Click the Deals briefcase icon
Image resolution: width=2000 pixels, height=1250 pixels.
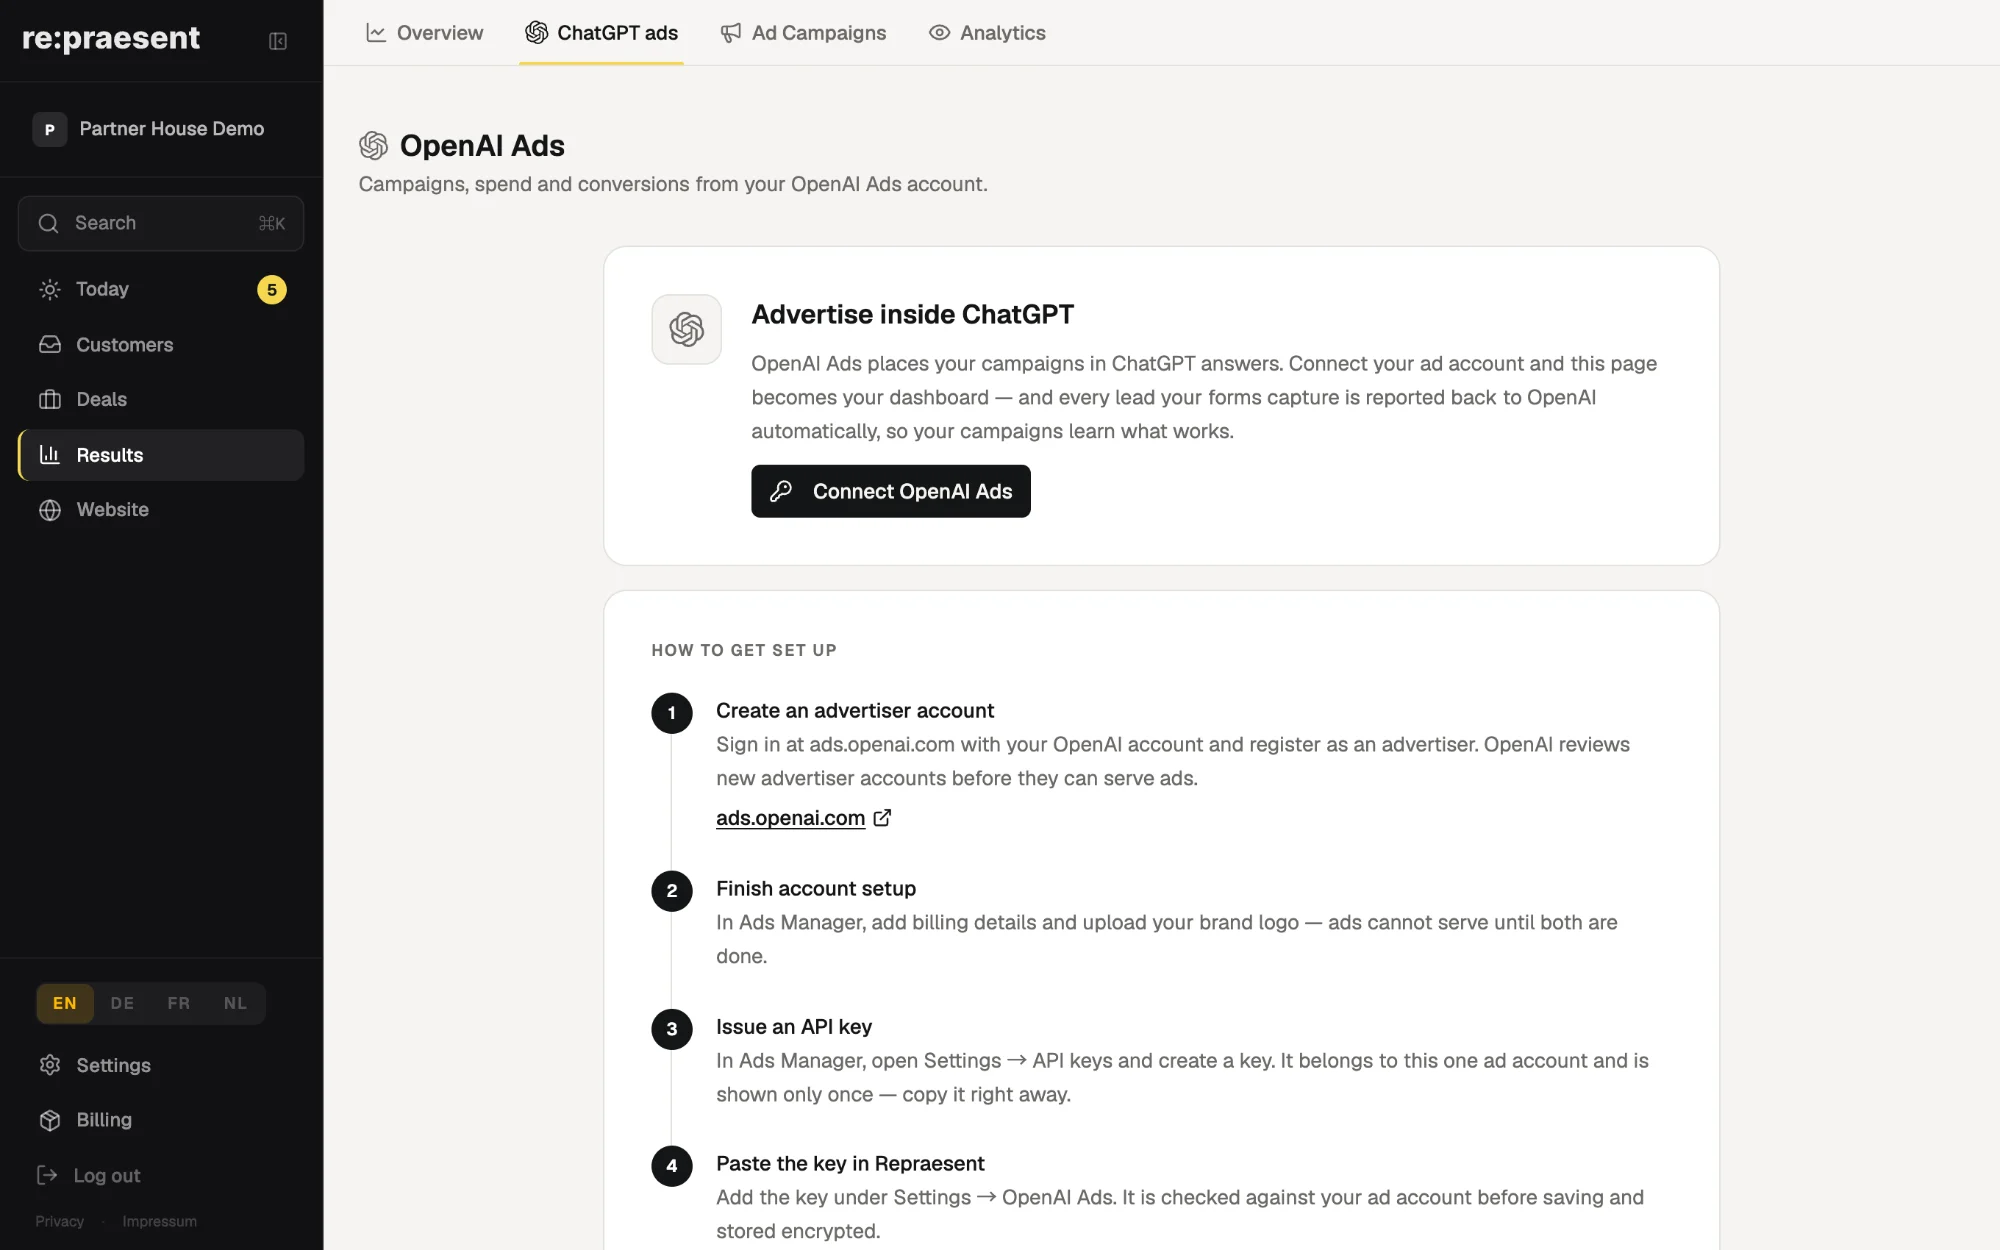click(x=50, y=400)
